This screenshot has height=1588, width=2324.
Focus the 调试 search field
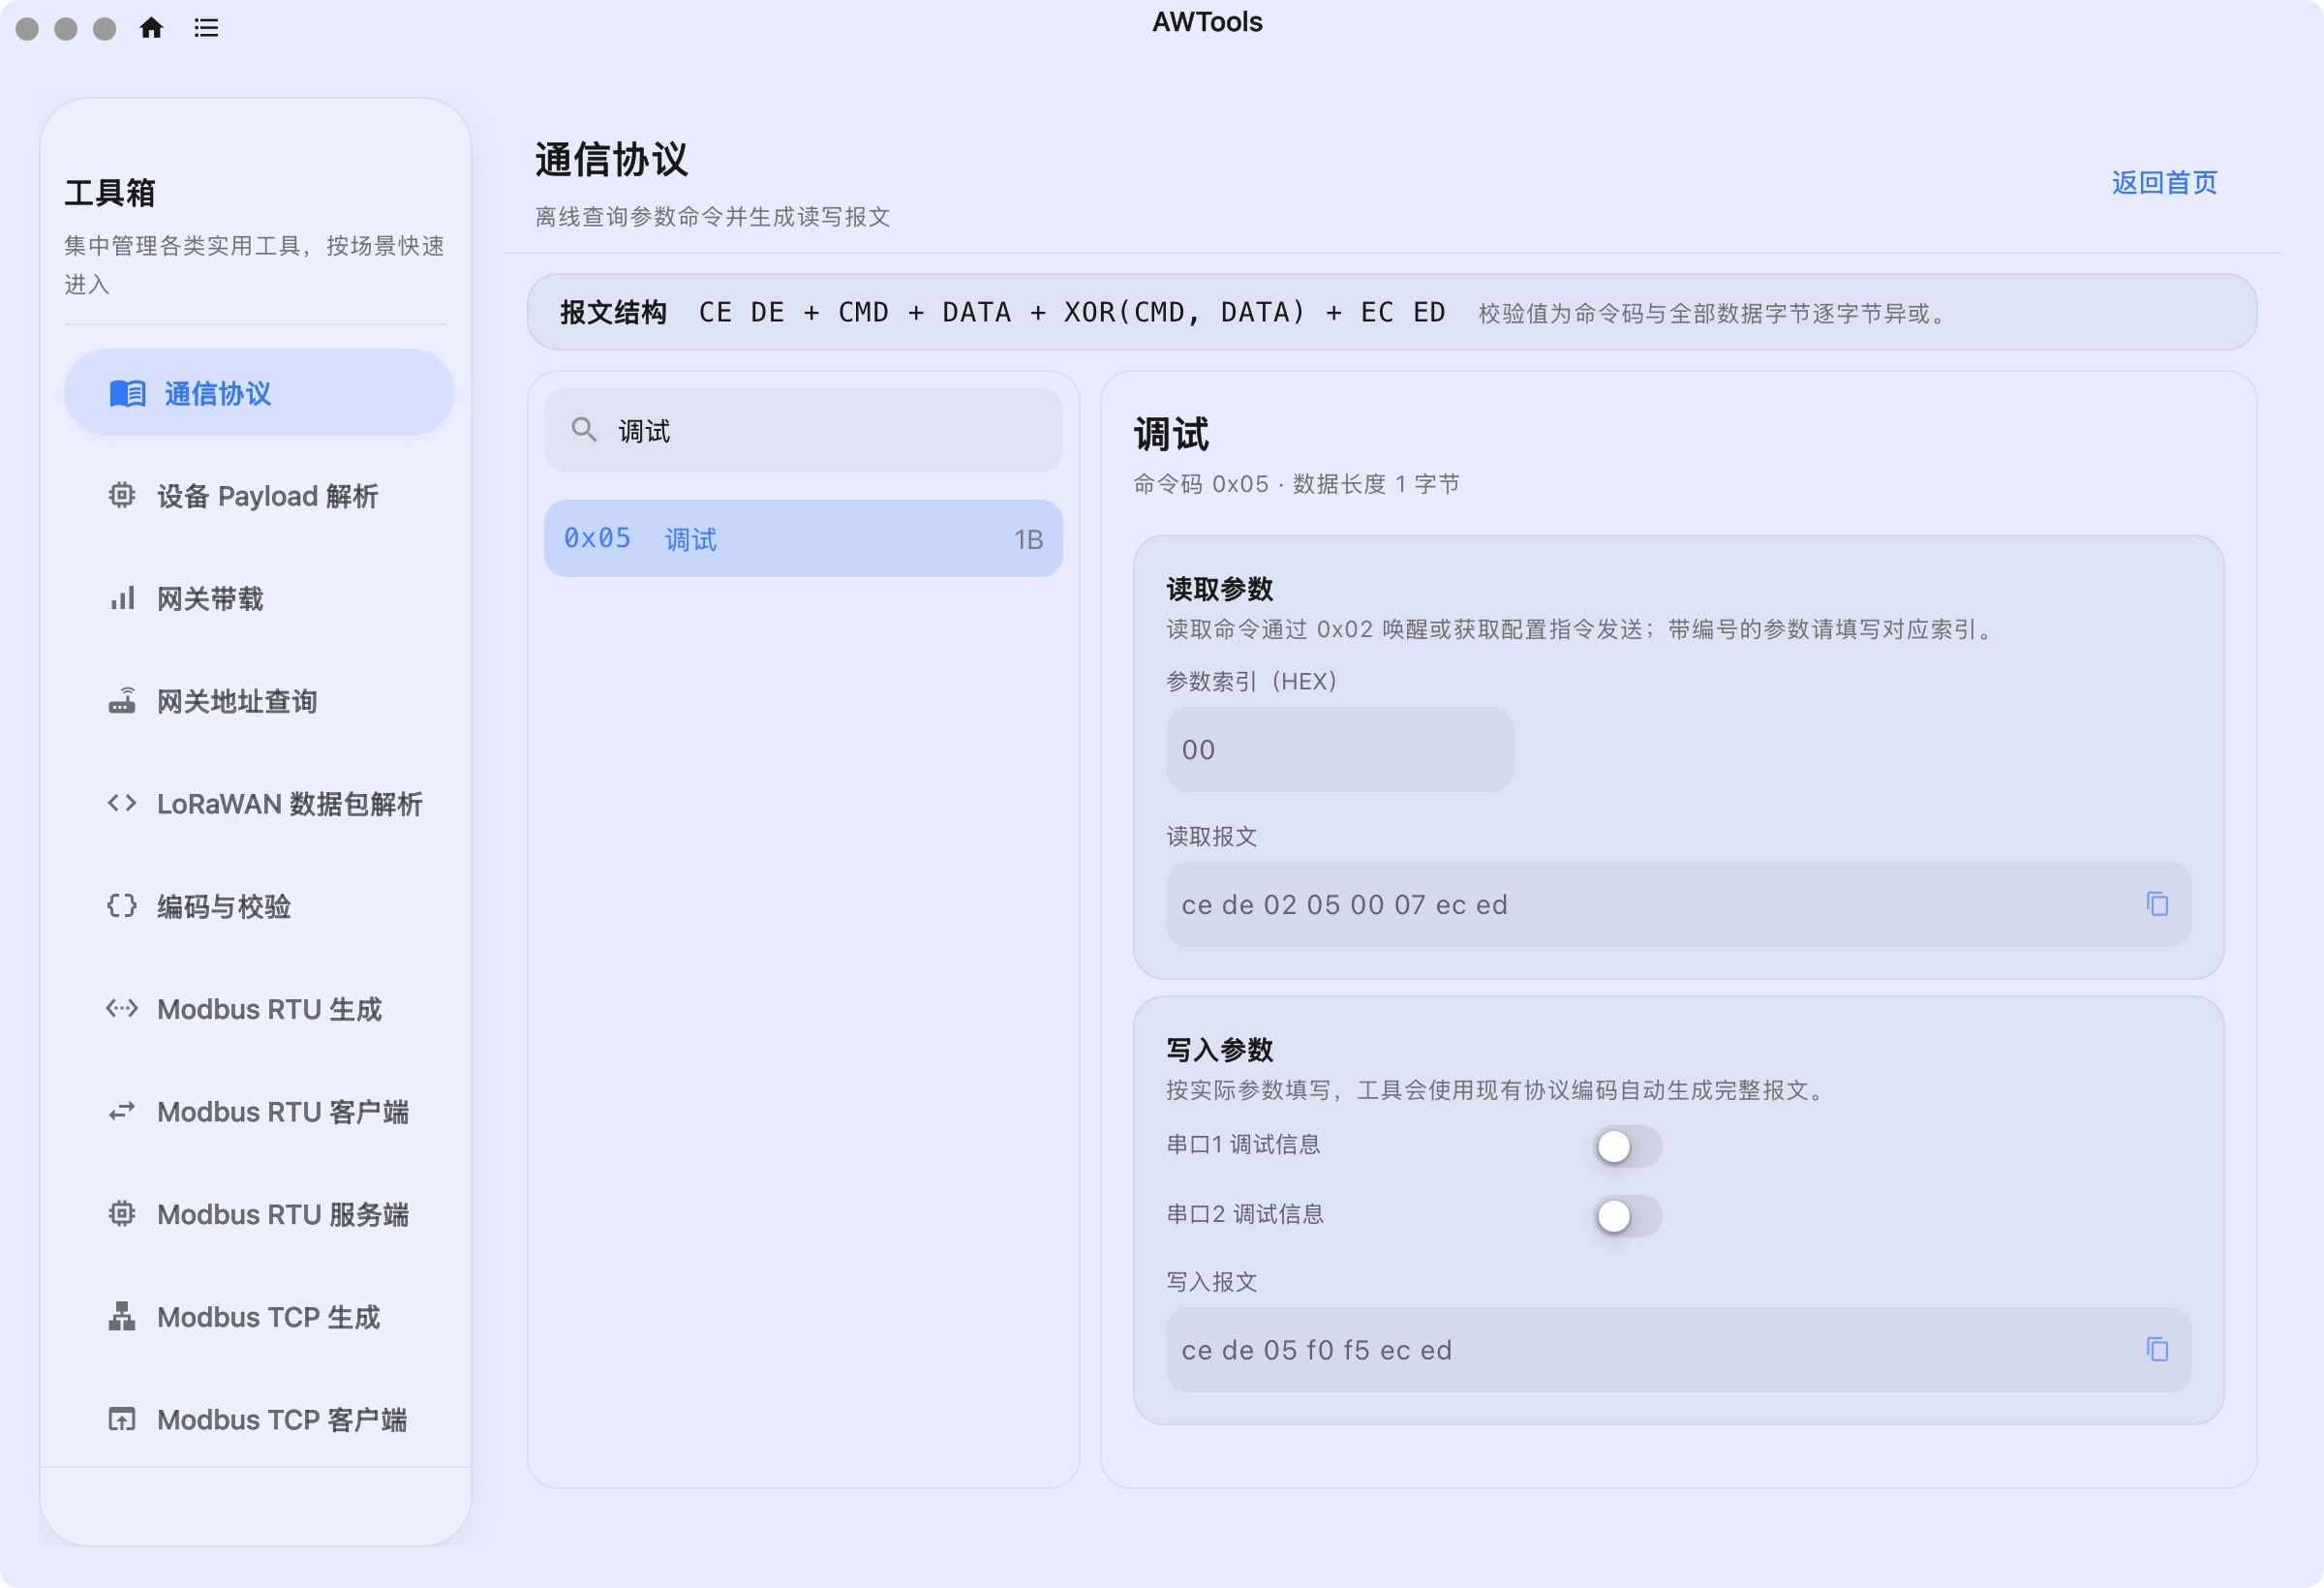click(803, 430)
